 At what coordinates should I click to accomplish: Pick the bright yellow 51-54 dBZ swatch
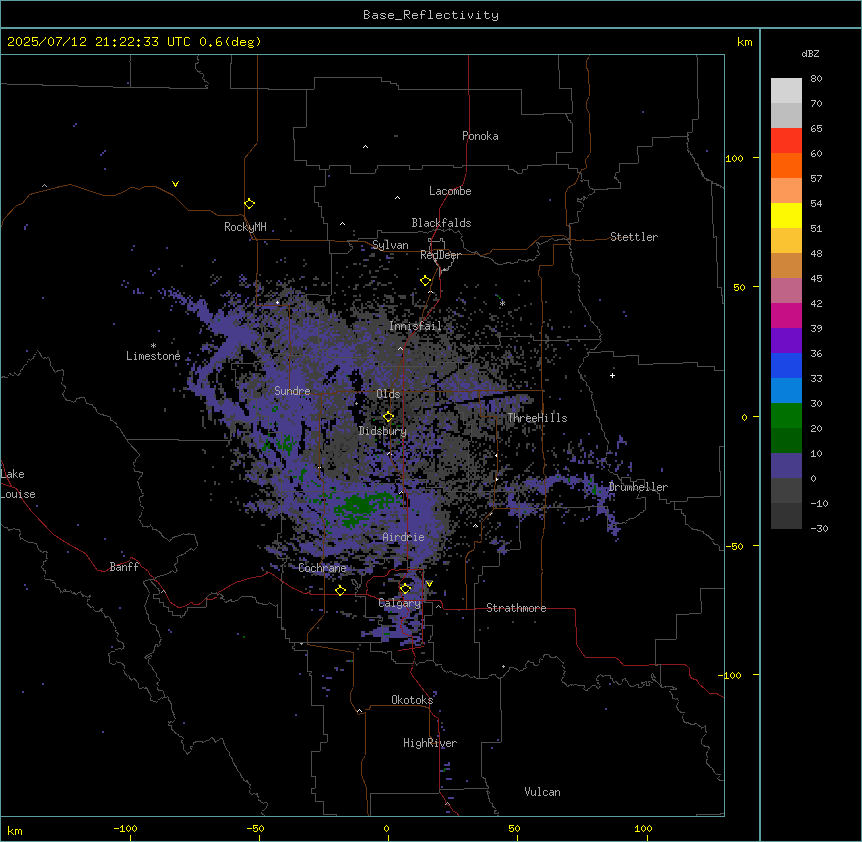click(x=786, y=215)
